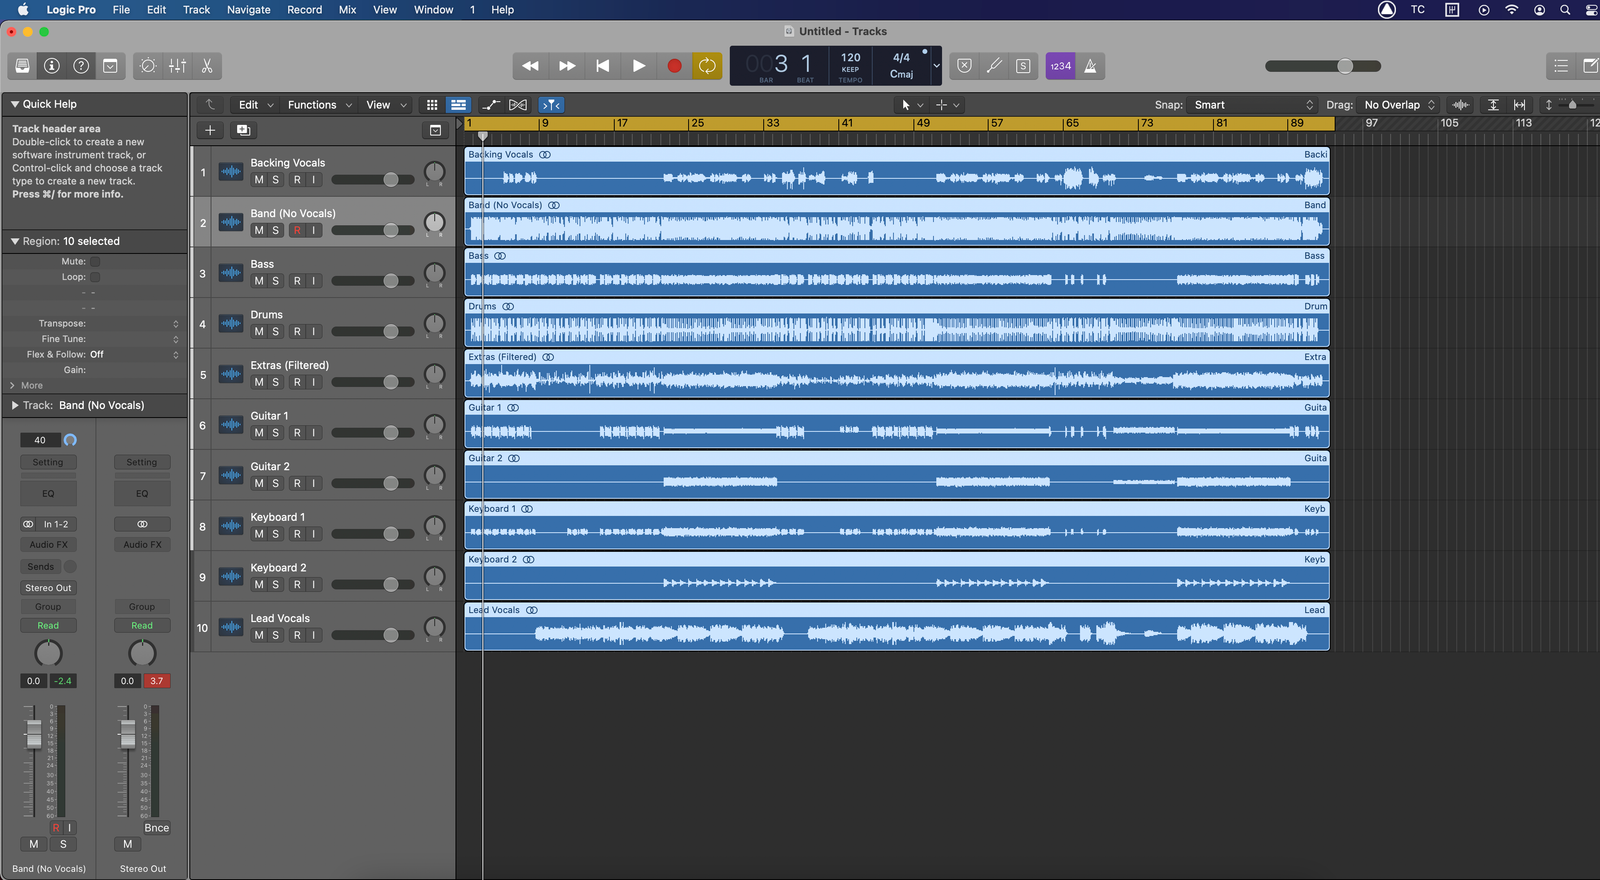Viewport: 1600px width, 880px height.
Task: Open the Window menu
Action: click(434, 10)
